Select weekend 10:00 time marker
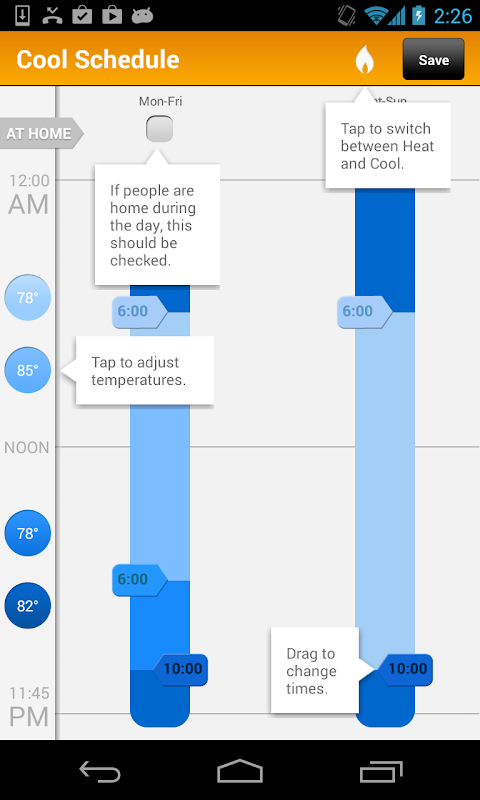Screen dimensions: 480x800 point(405,669)
